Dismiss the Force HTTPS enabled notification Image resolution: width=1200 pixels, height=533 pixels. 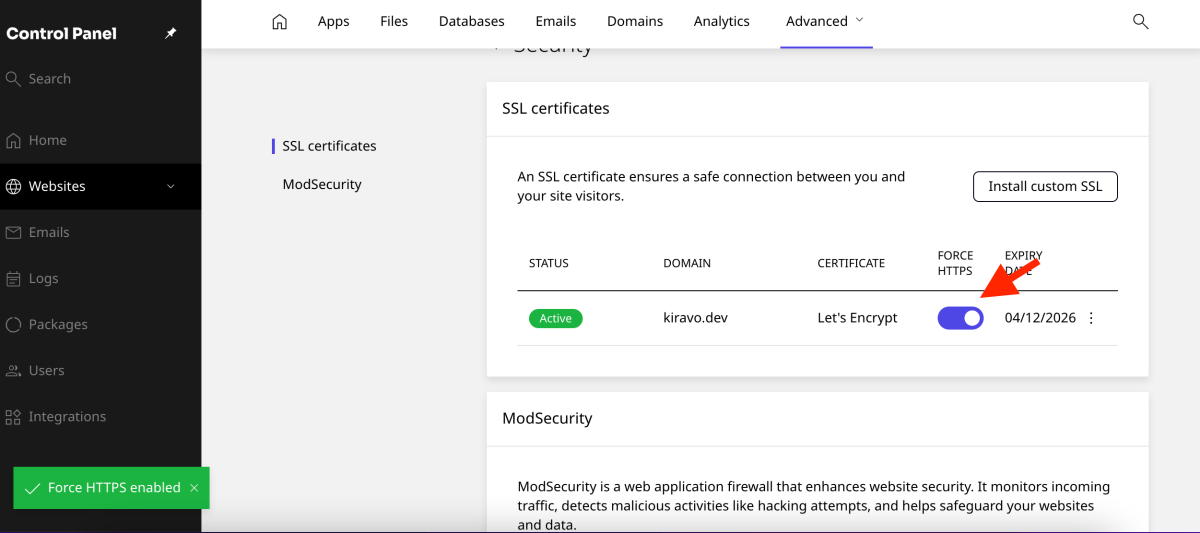(194, 488)
